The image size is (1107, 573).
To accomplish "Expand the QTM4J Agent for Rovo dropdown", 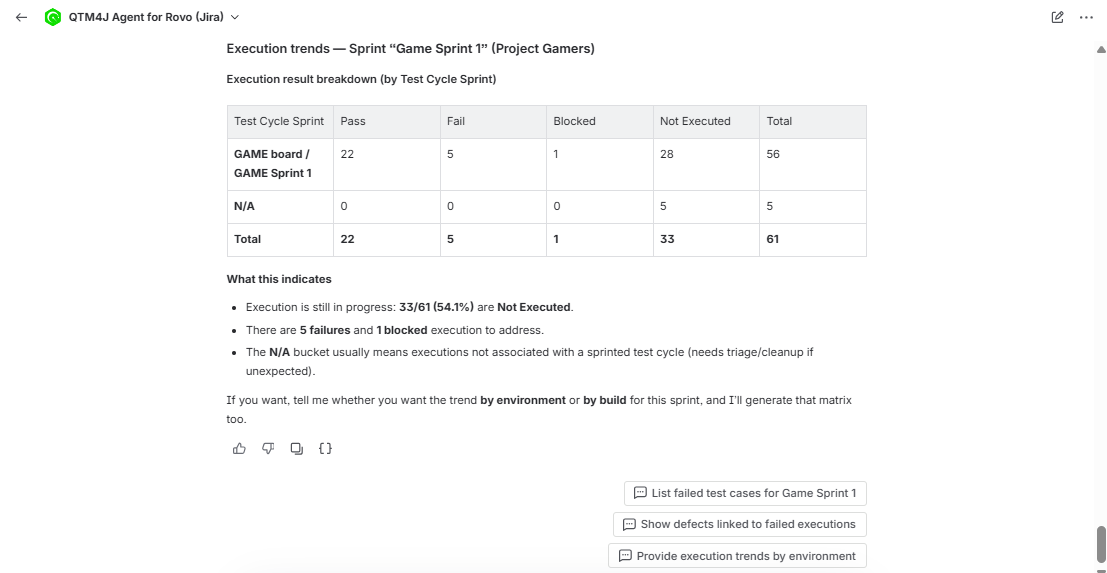I will point(235,17).
